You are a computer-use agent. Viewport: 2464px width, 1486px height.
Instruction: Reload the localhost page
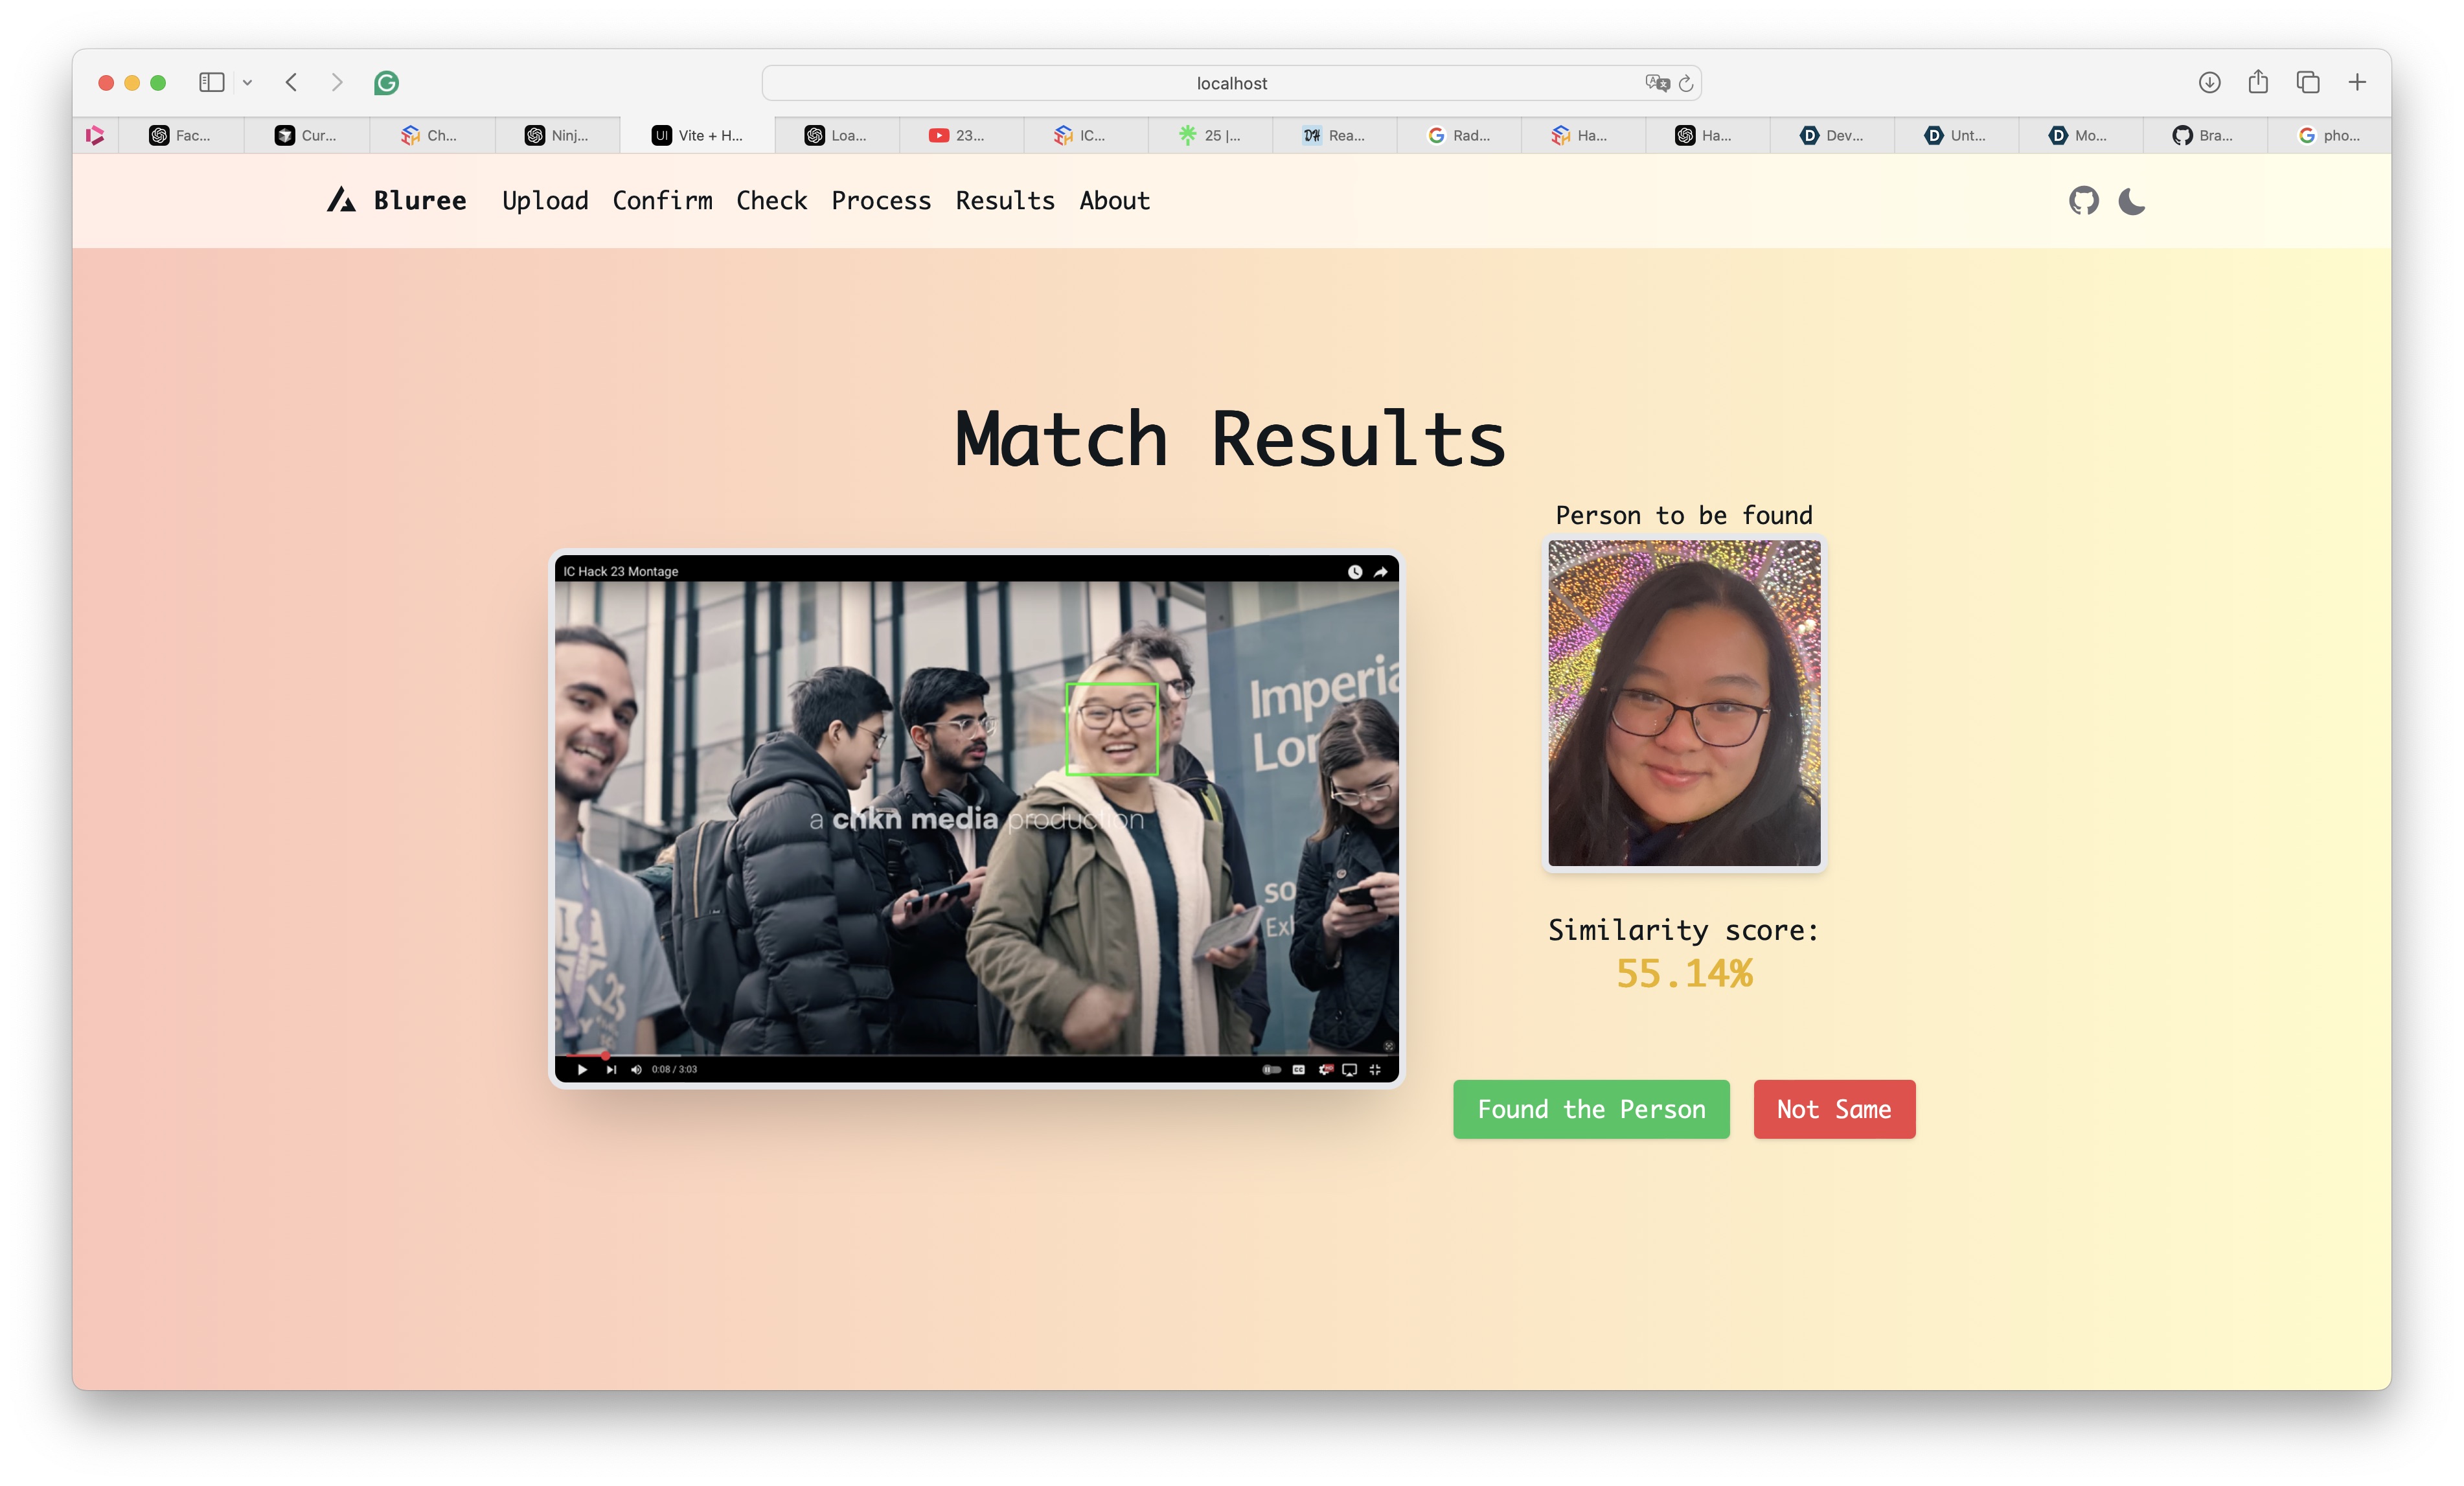[1686, 83]
